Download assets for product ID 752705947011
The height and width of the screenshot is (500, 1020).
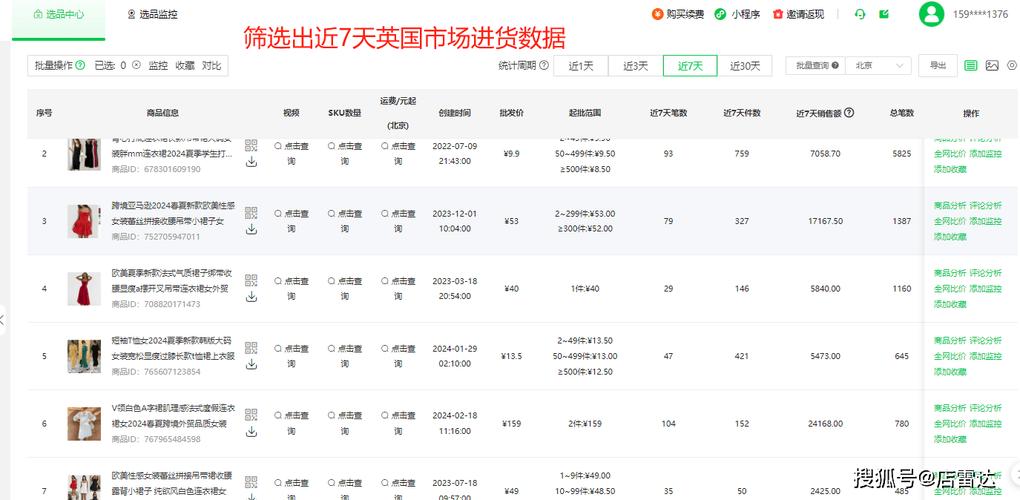[x=251, y=230]
